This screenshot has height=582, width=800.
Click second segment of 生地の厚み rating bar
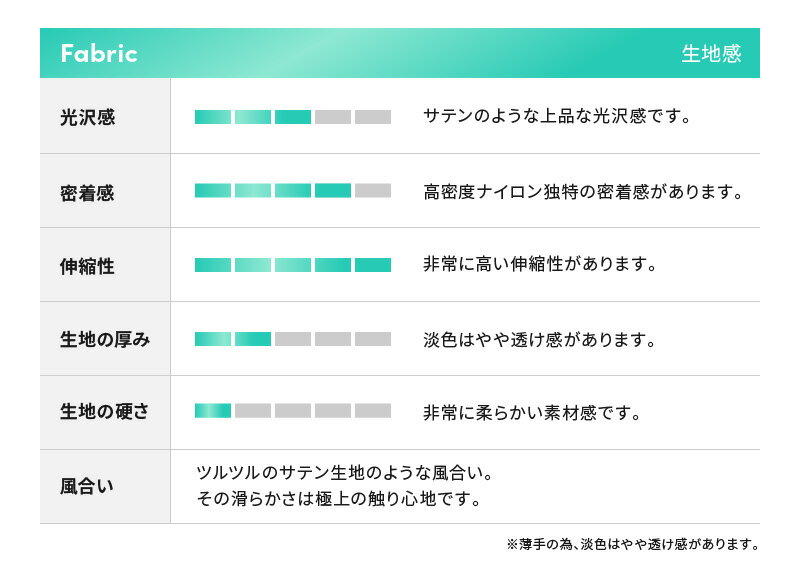[x=253, y=339]
